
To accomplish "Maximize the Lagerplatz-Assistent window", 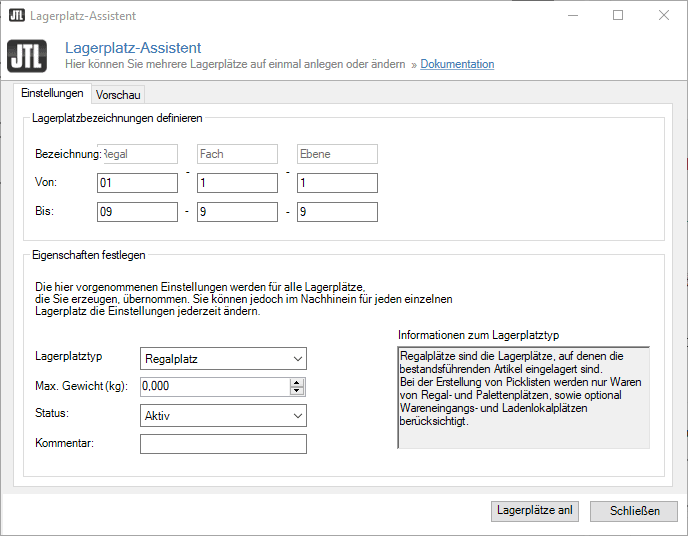I will pos(618,15).
